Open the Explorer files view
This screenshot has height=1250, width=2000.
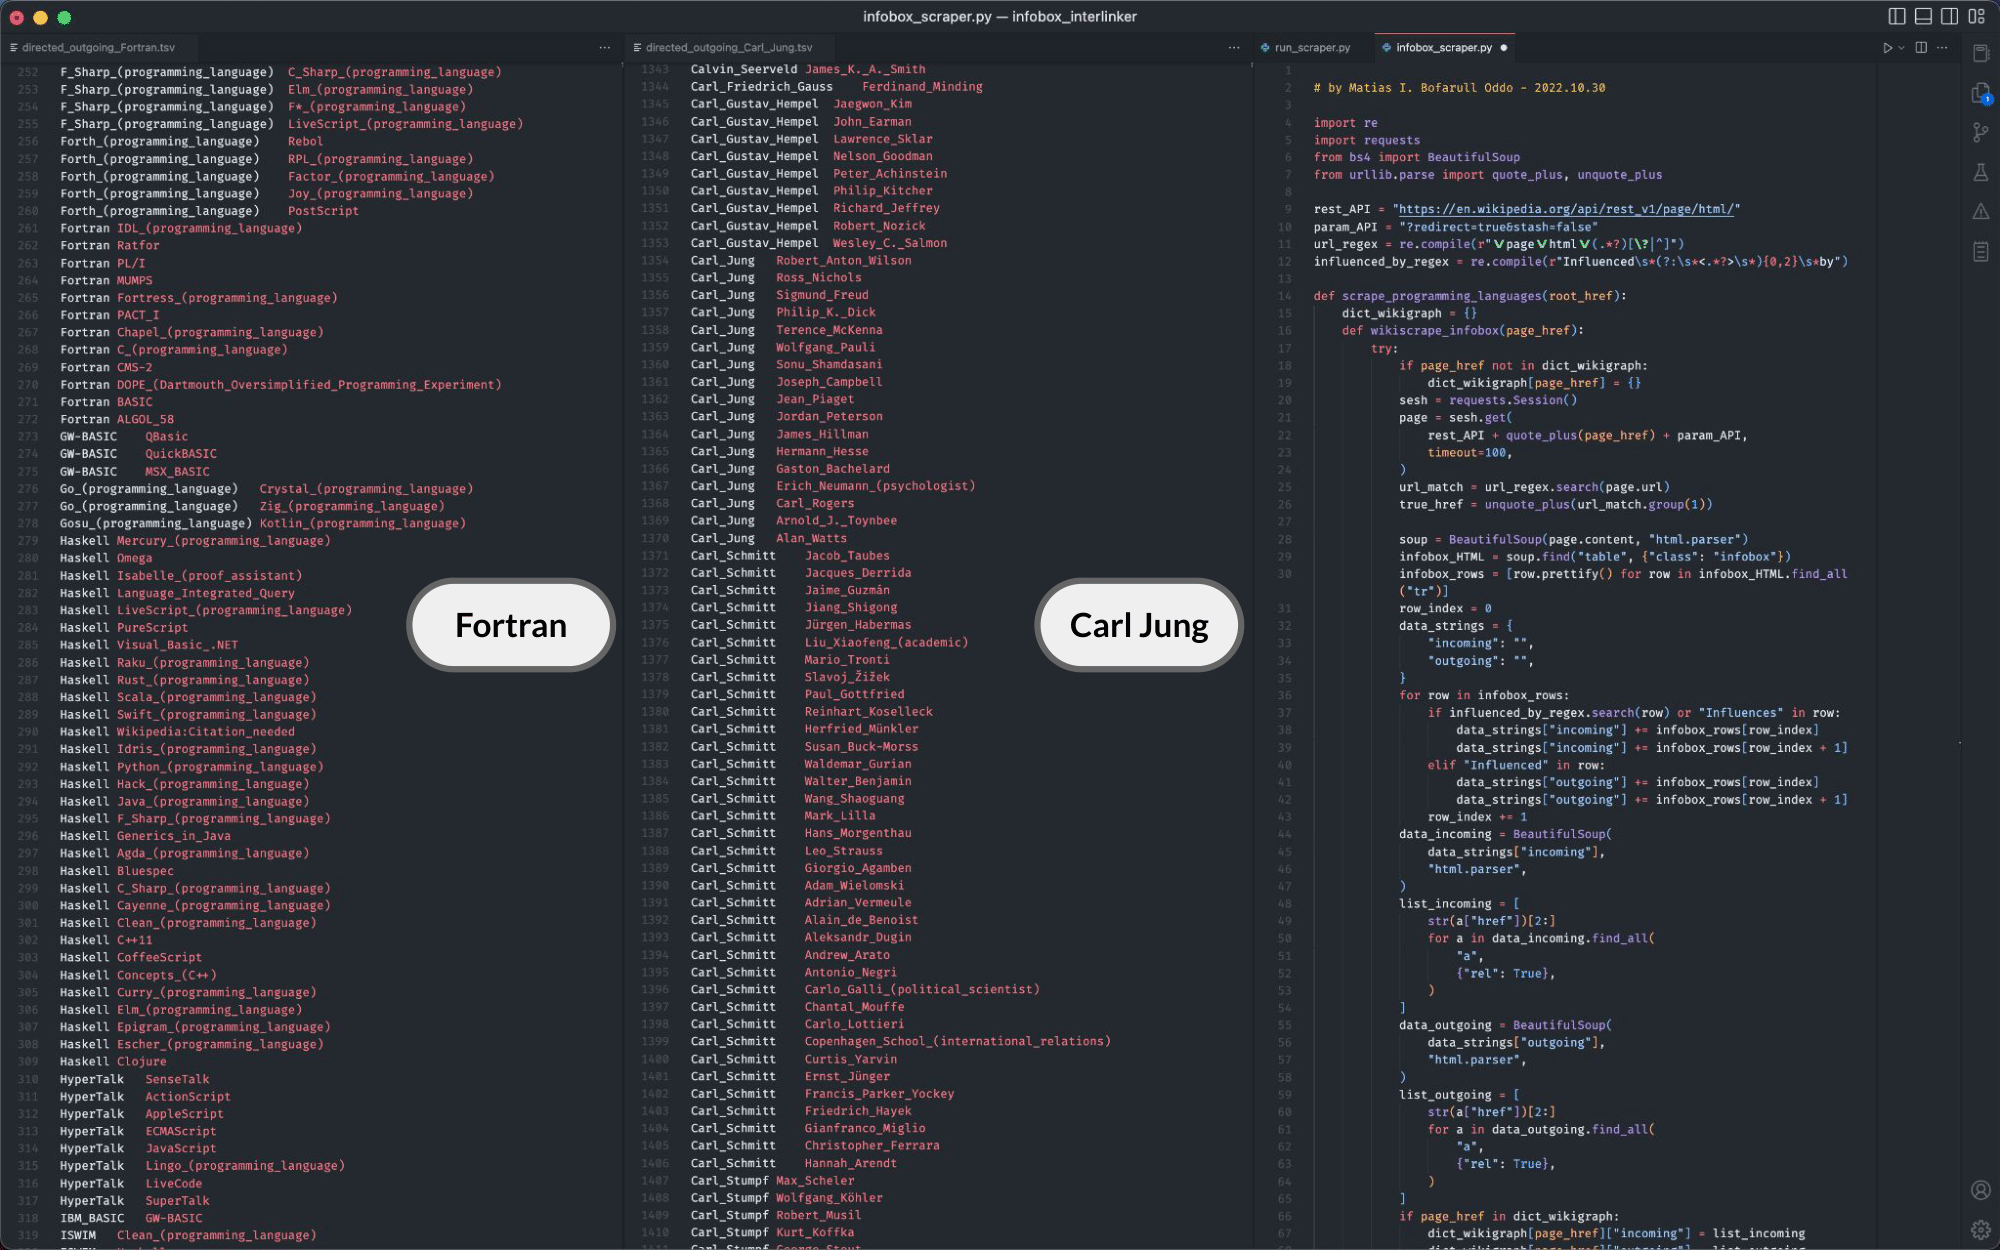1981,93
